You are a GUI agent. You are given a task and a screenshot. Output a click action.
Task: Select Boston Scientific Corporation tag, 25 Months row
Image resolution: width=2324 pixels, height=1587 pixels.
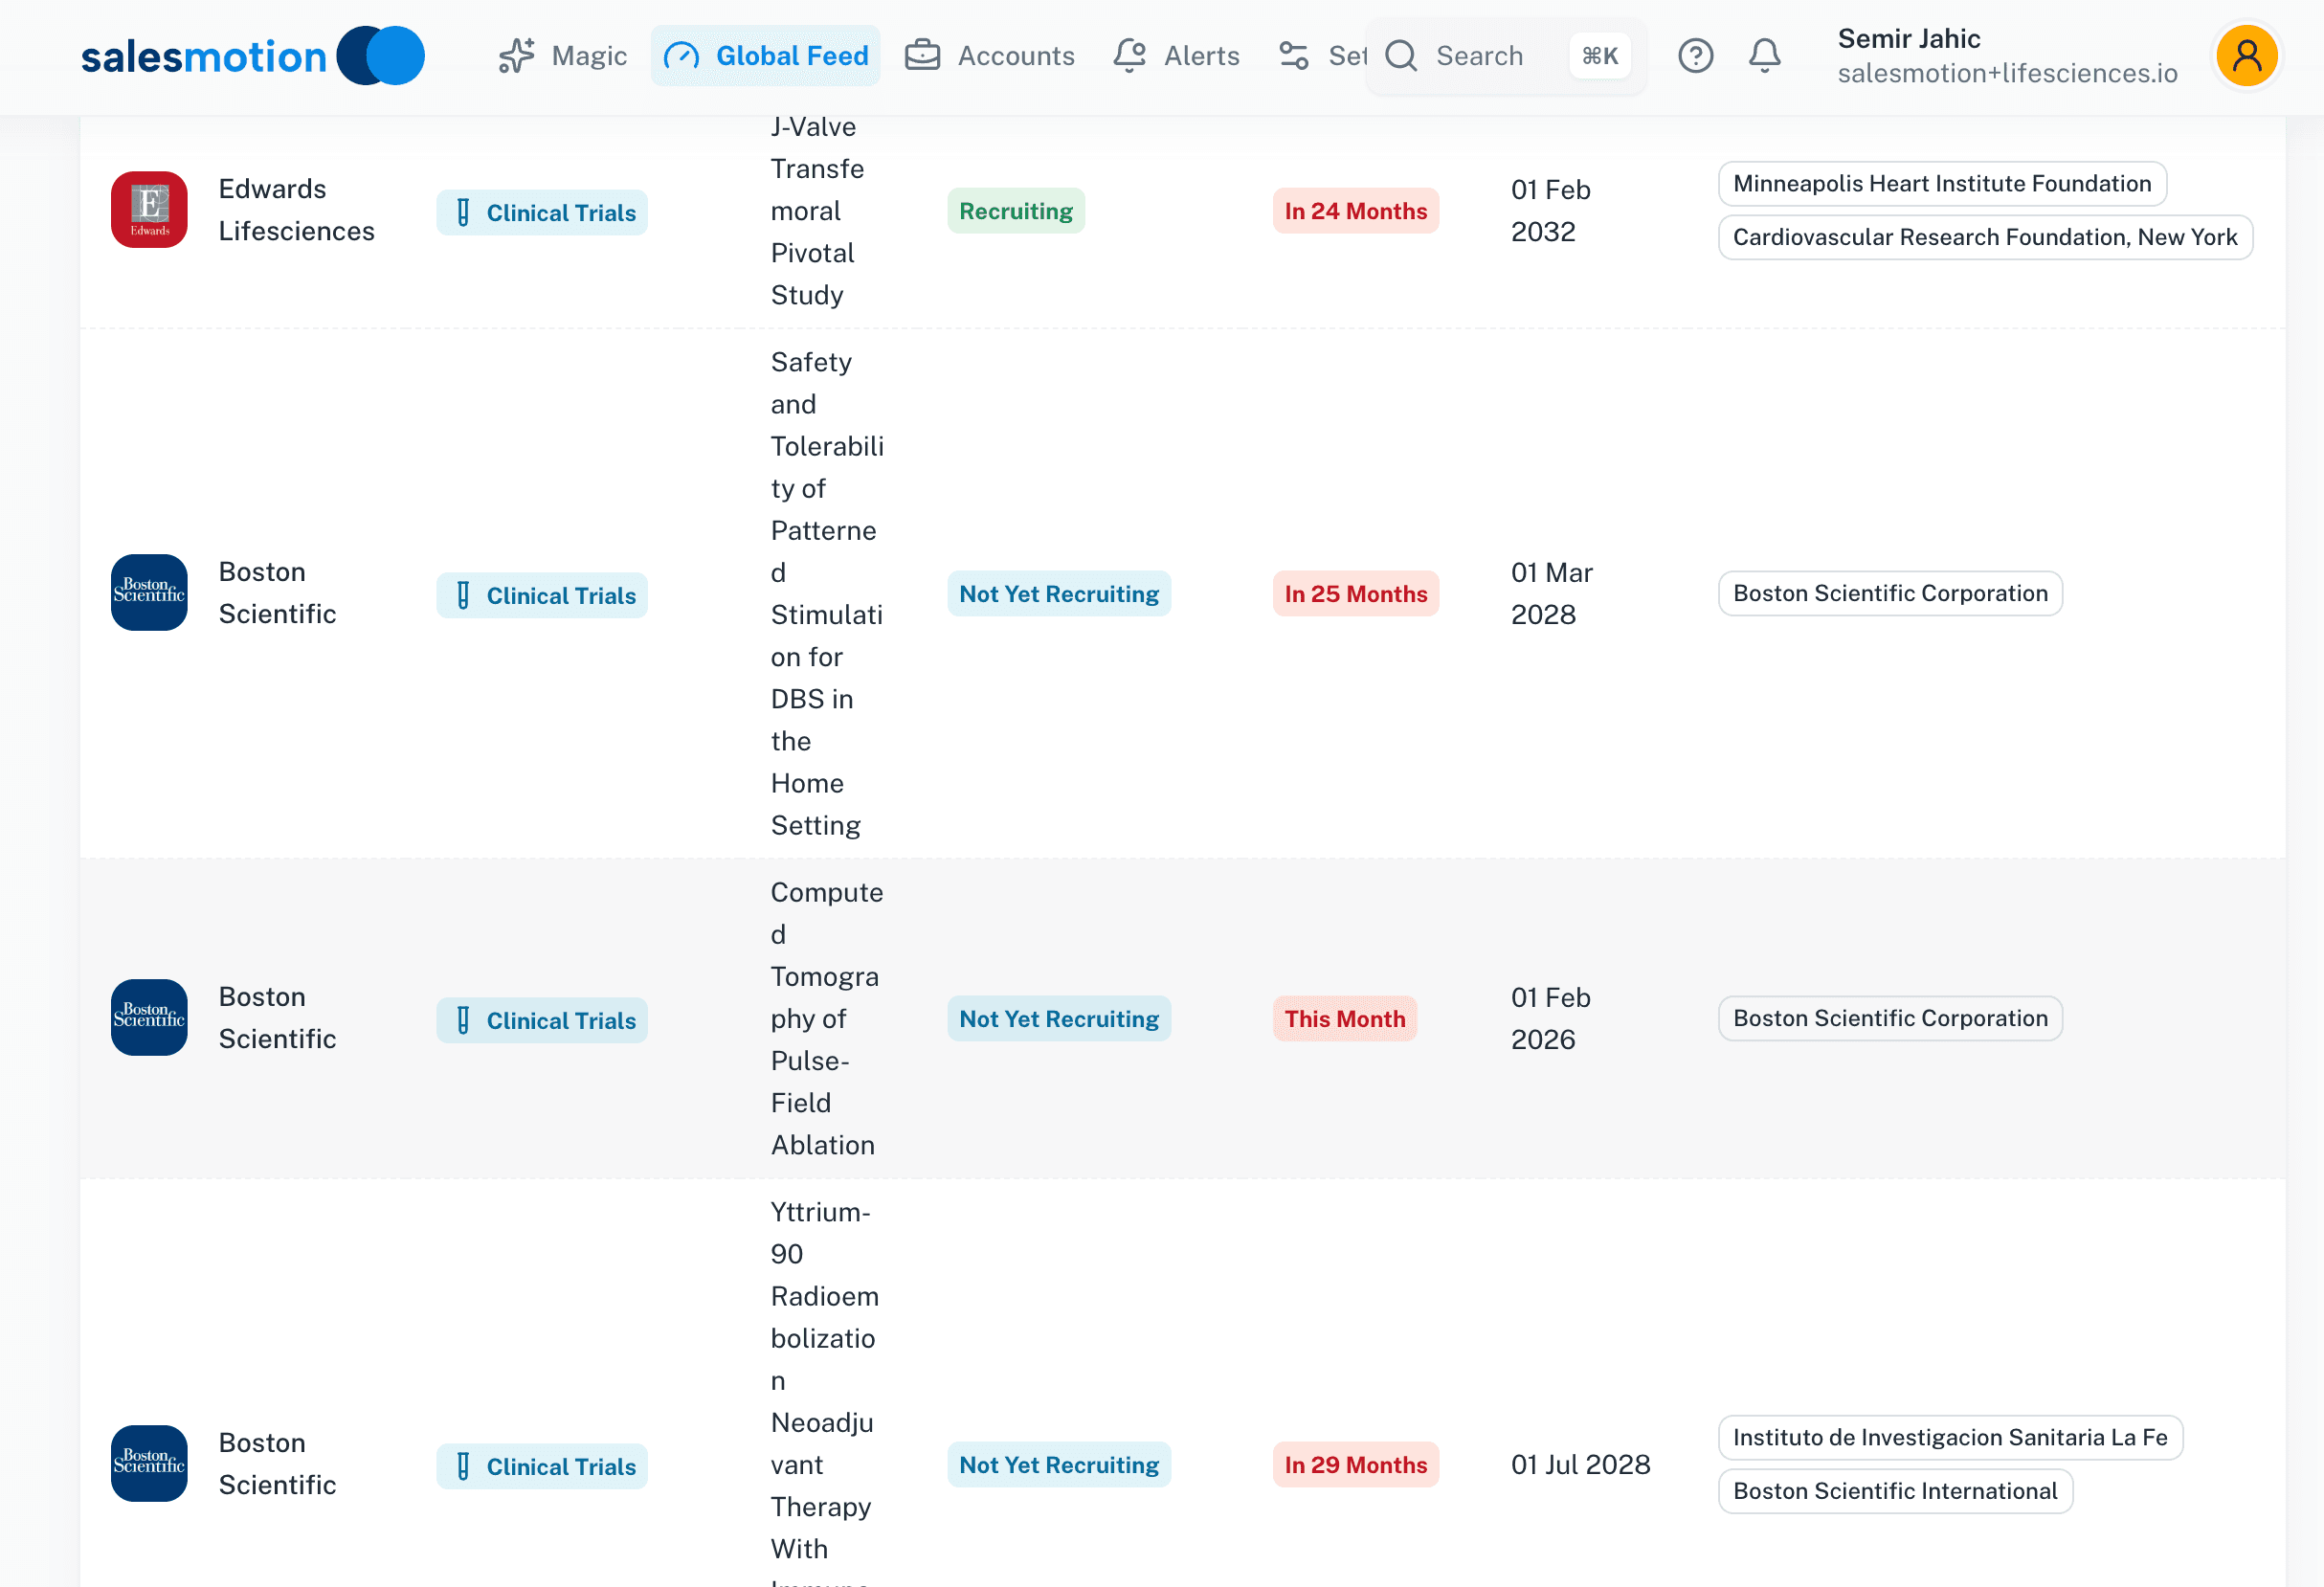point(1889,594)
